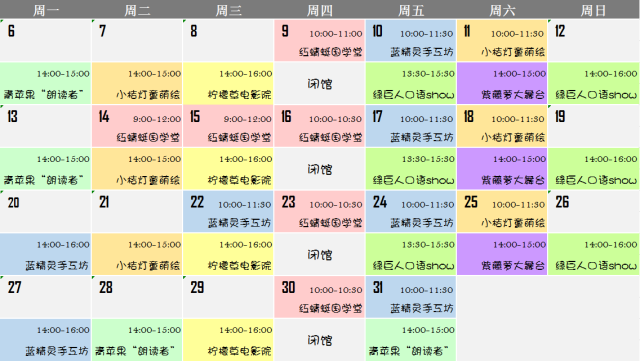This screenshot has height=361, width=640.
Task: Click 红蜻蜓国学堂 in the date 30 cell
Action: [x=331, y=308]
